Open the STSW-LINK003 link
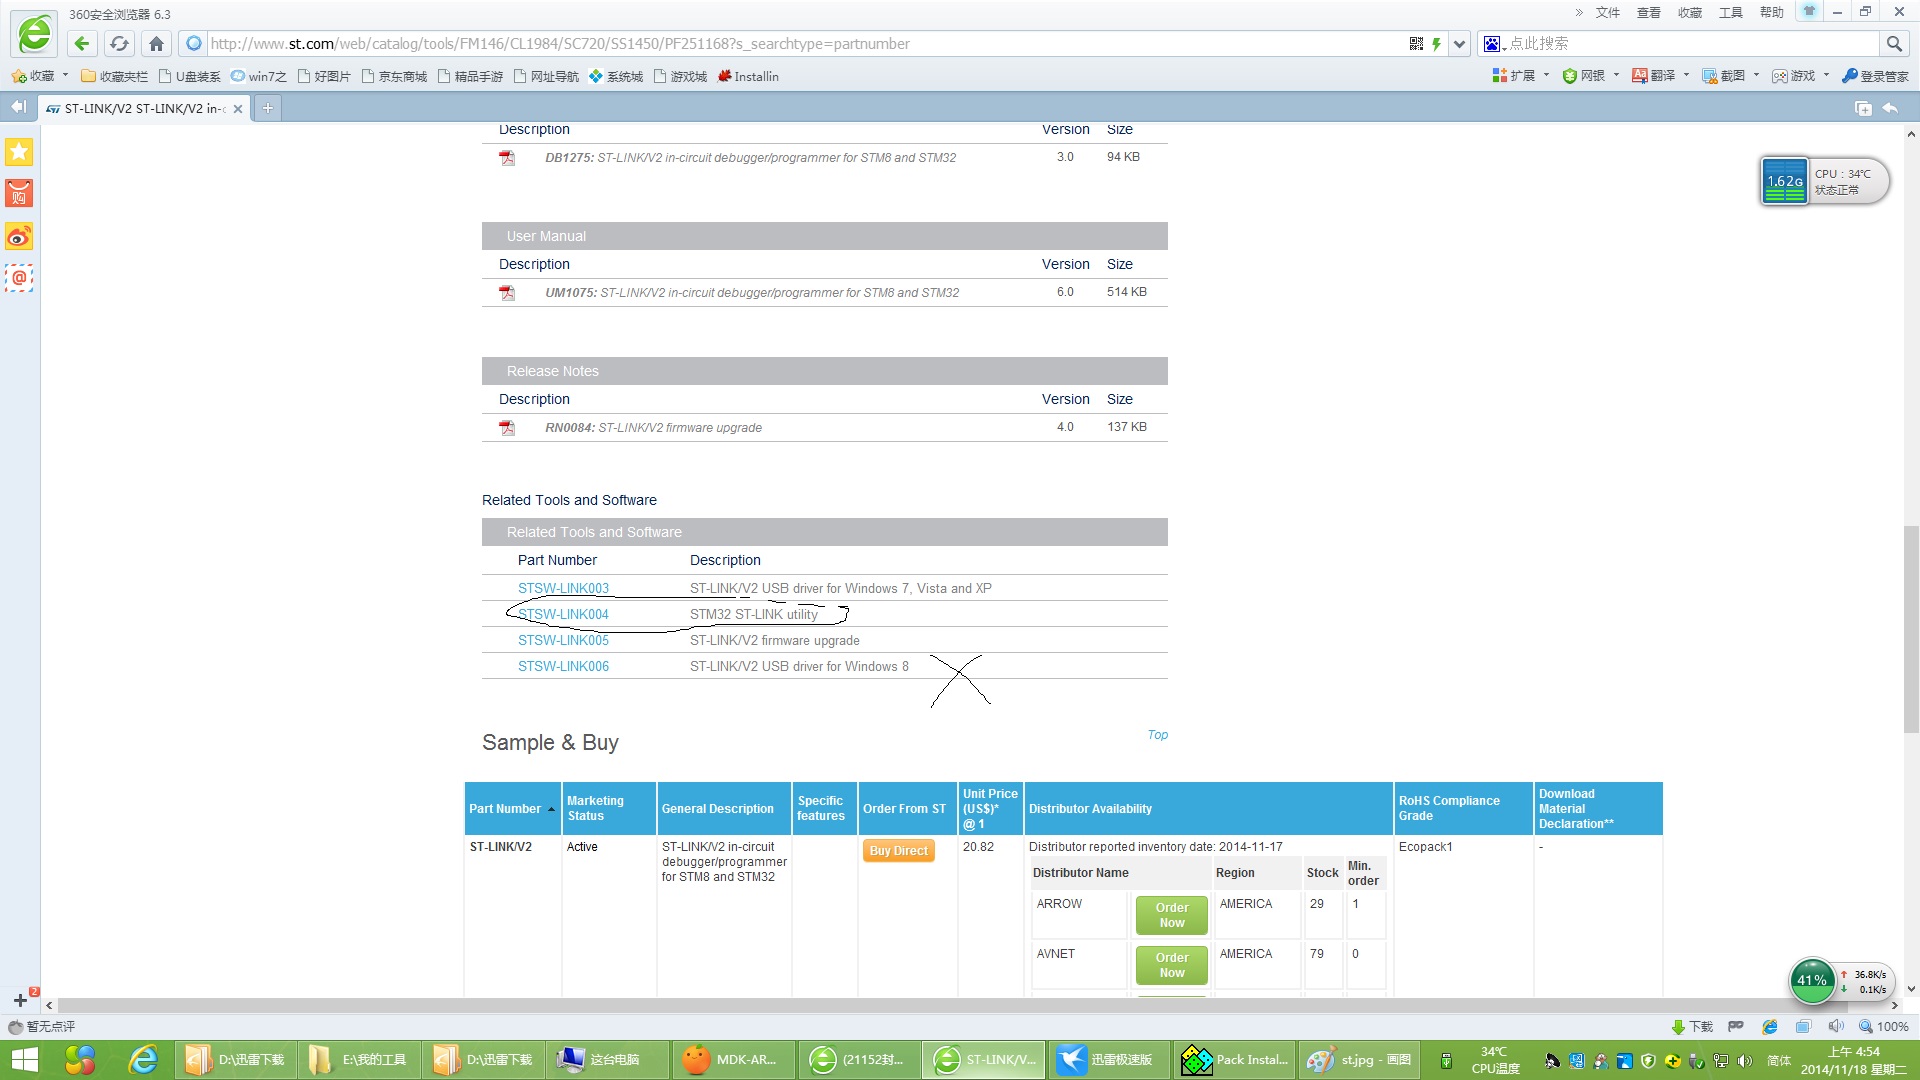1920x1080 pixels. coord(563,588)
